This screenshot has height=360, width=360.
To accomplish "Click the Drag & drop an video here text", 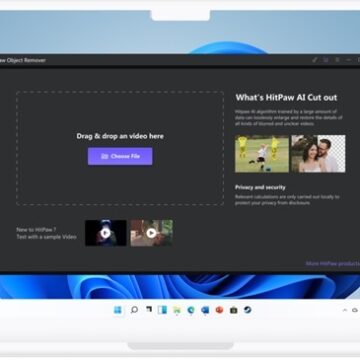I will coord(120,136).
